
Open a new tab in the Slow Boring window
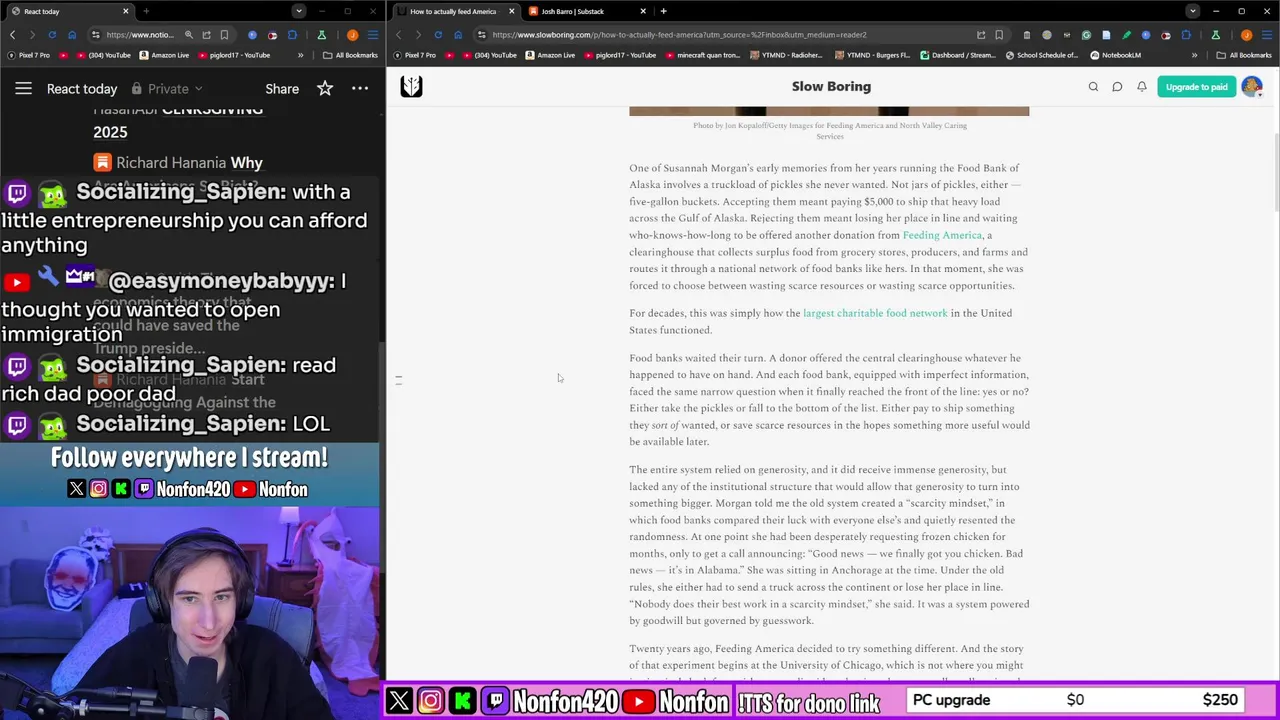(x=663, y=11)
